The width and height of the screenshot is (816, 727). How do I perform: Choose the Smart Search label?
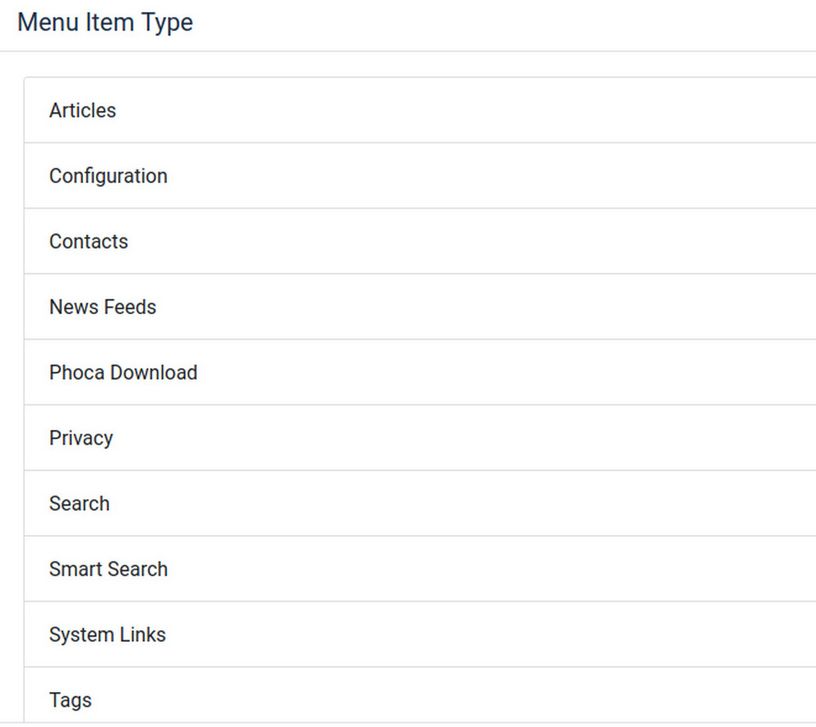tap(108, 569)
